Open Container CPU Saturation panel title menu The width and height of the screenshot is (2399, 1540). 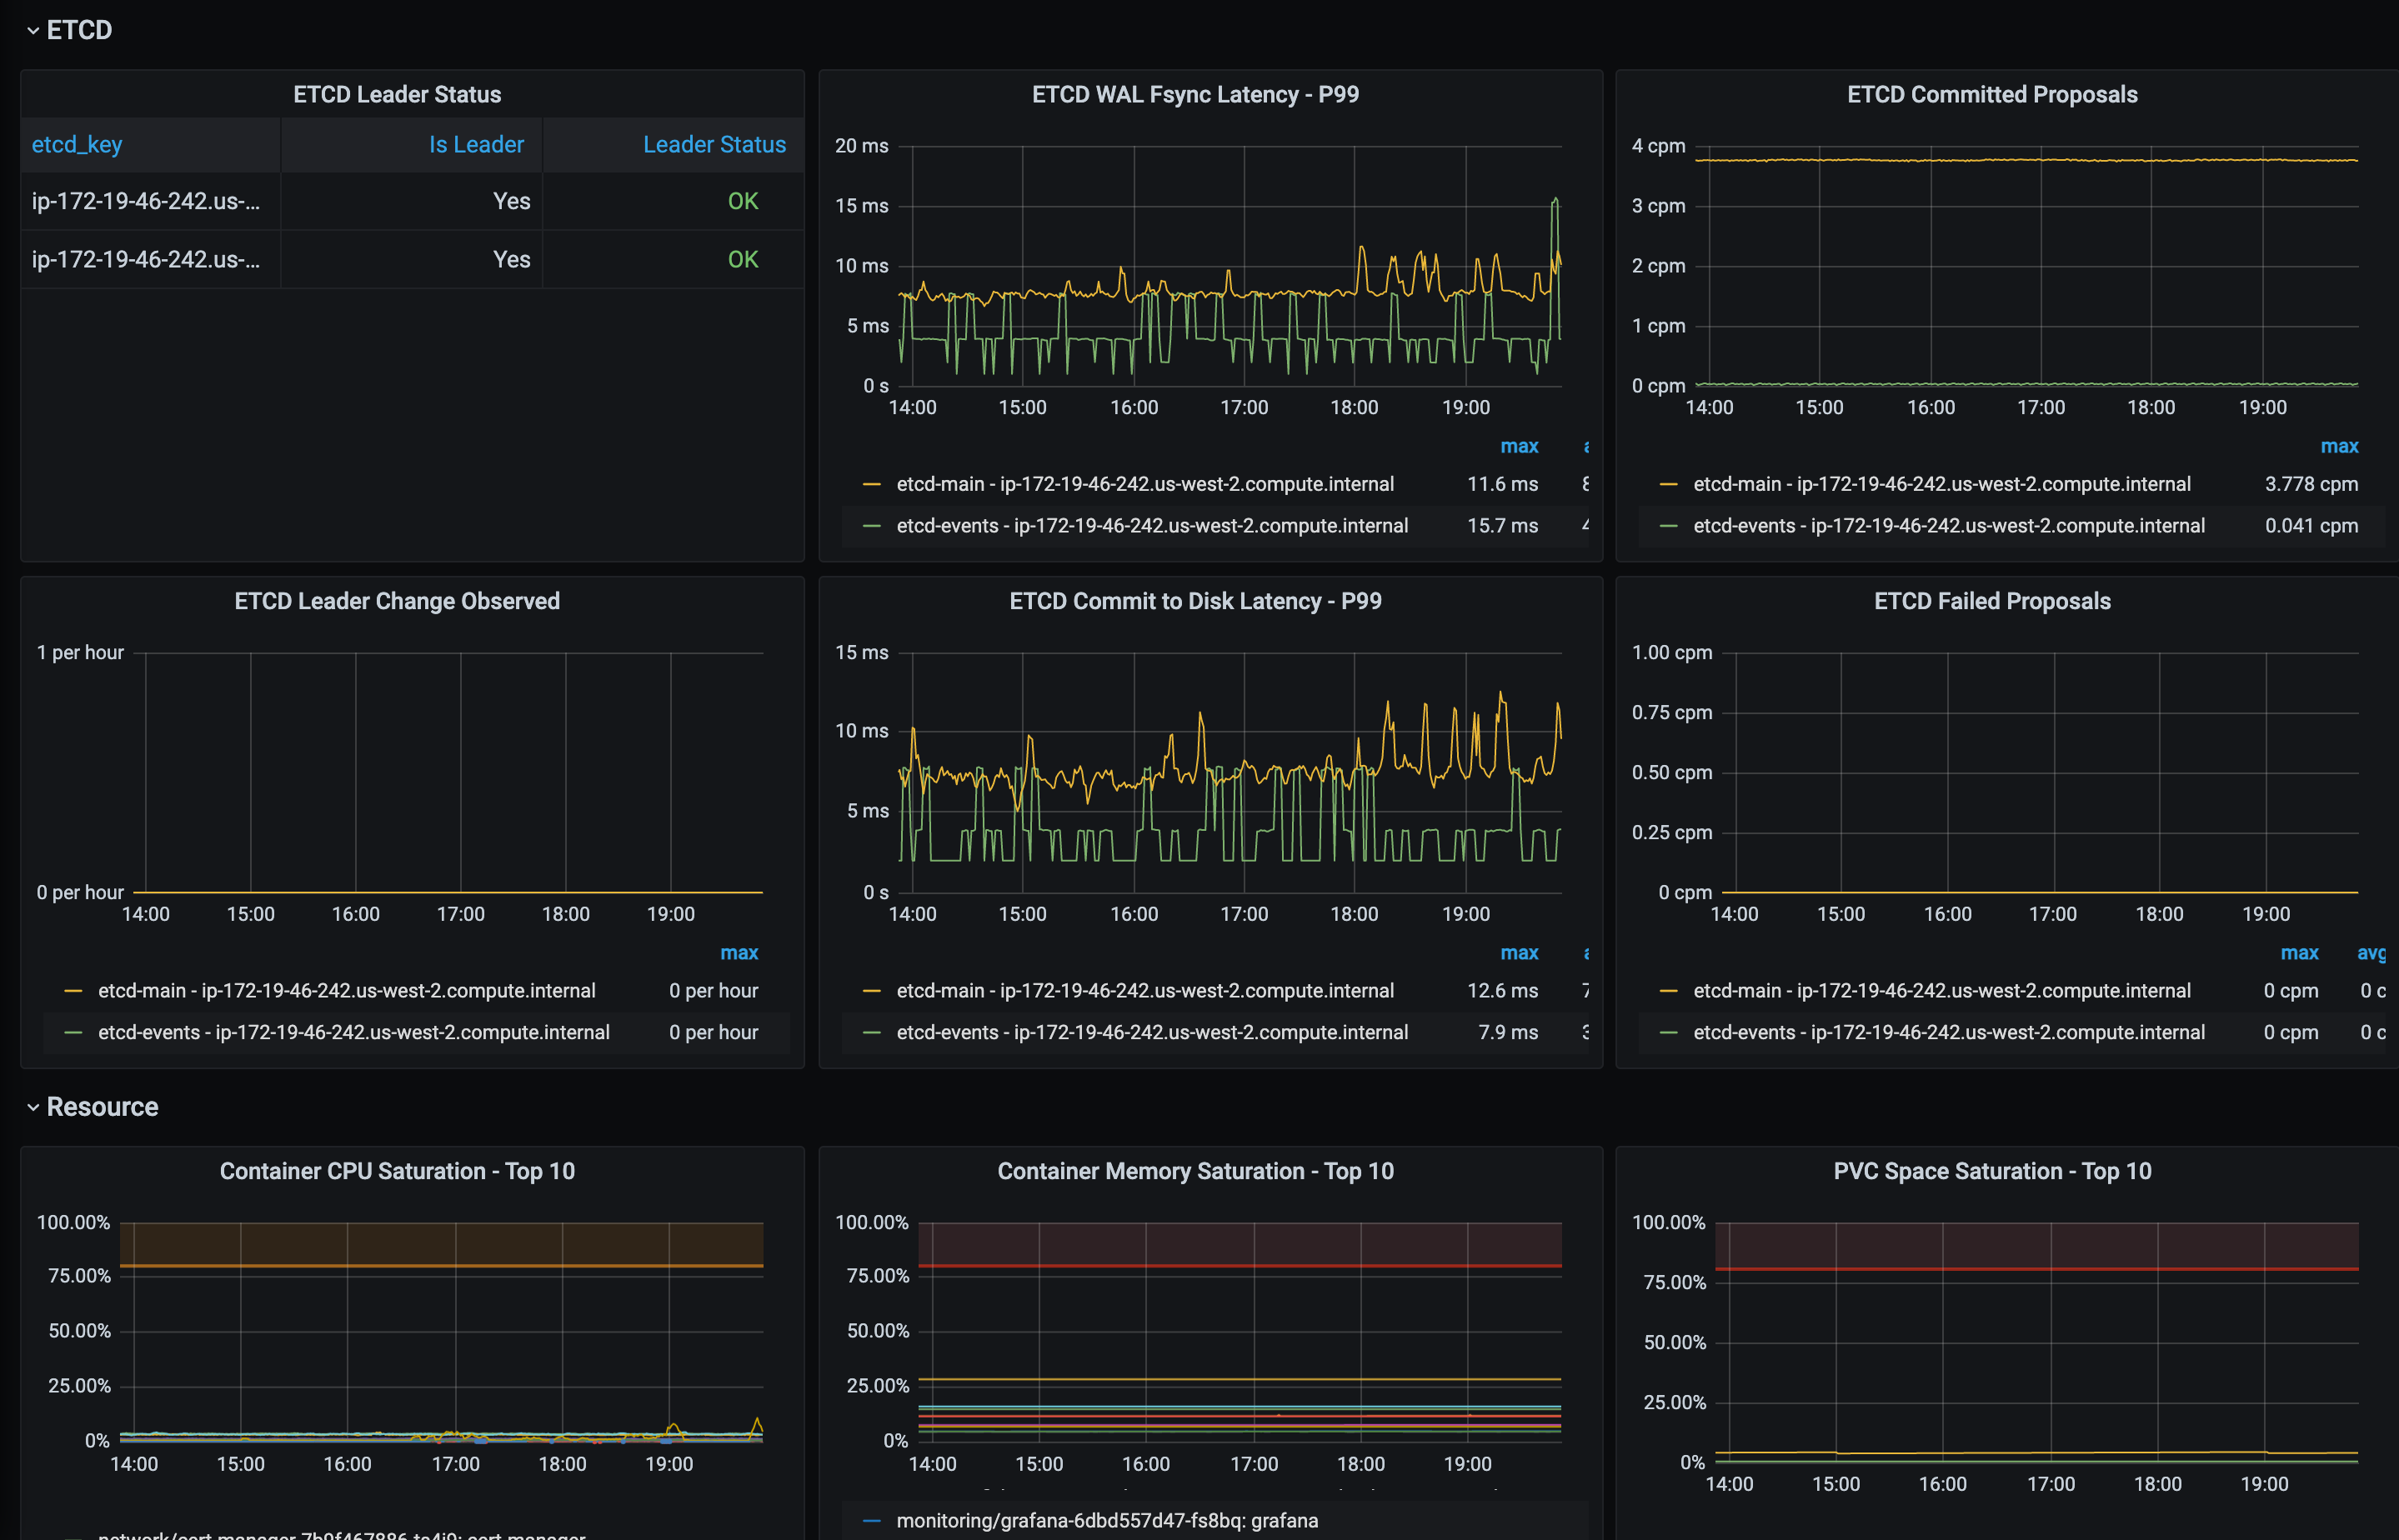click(x=397, y=1171)
